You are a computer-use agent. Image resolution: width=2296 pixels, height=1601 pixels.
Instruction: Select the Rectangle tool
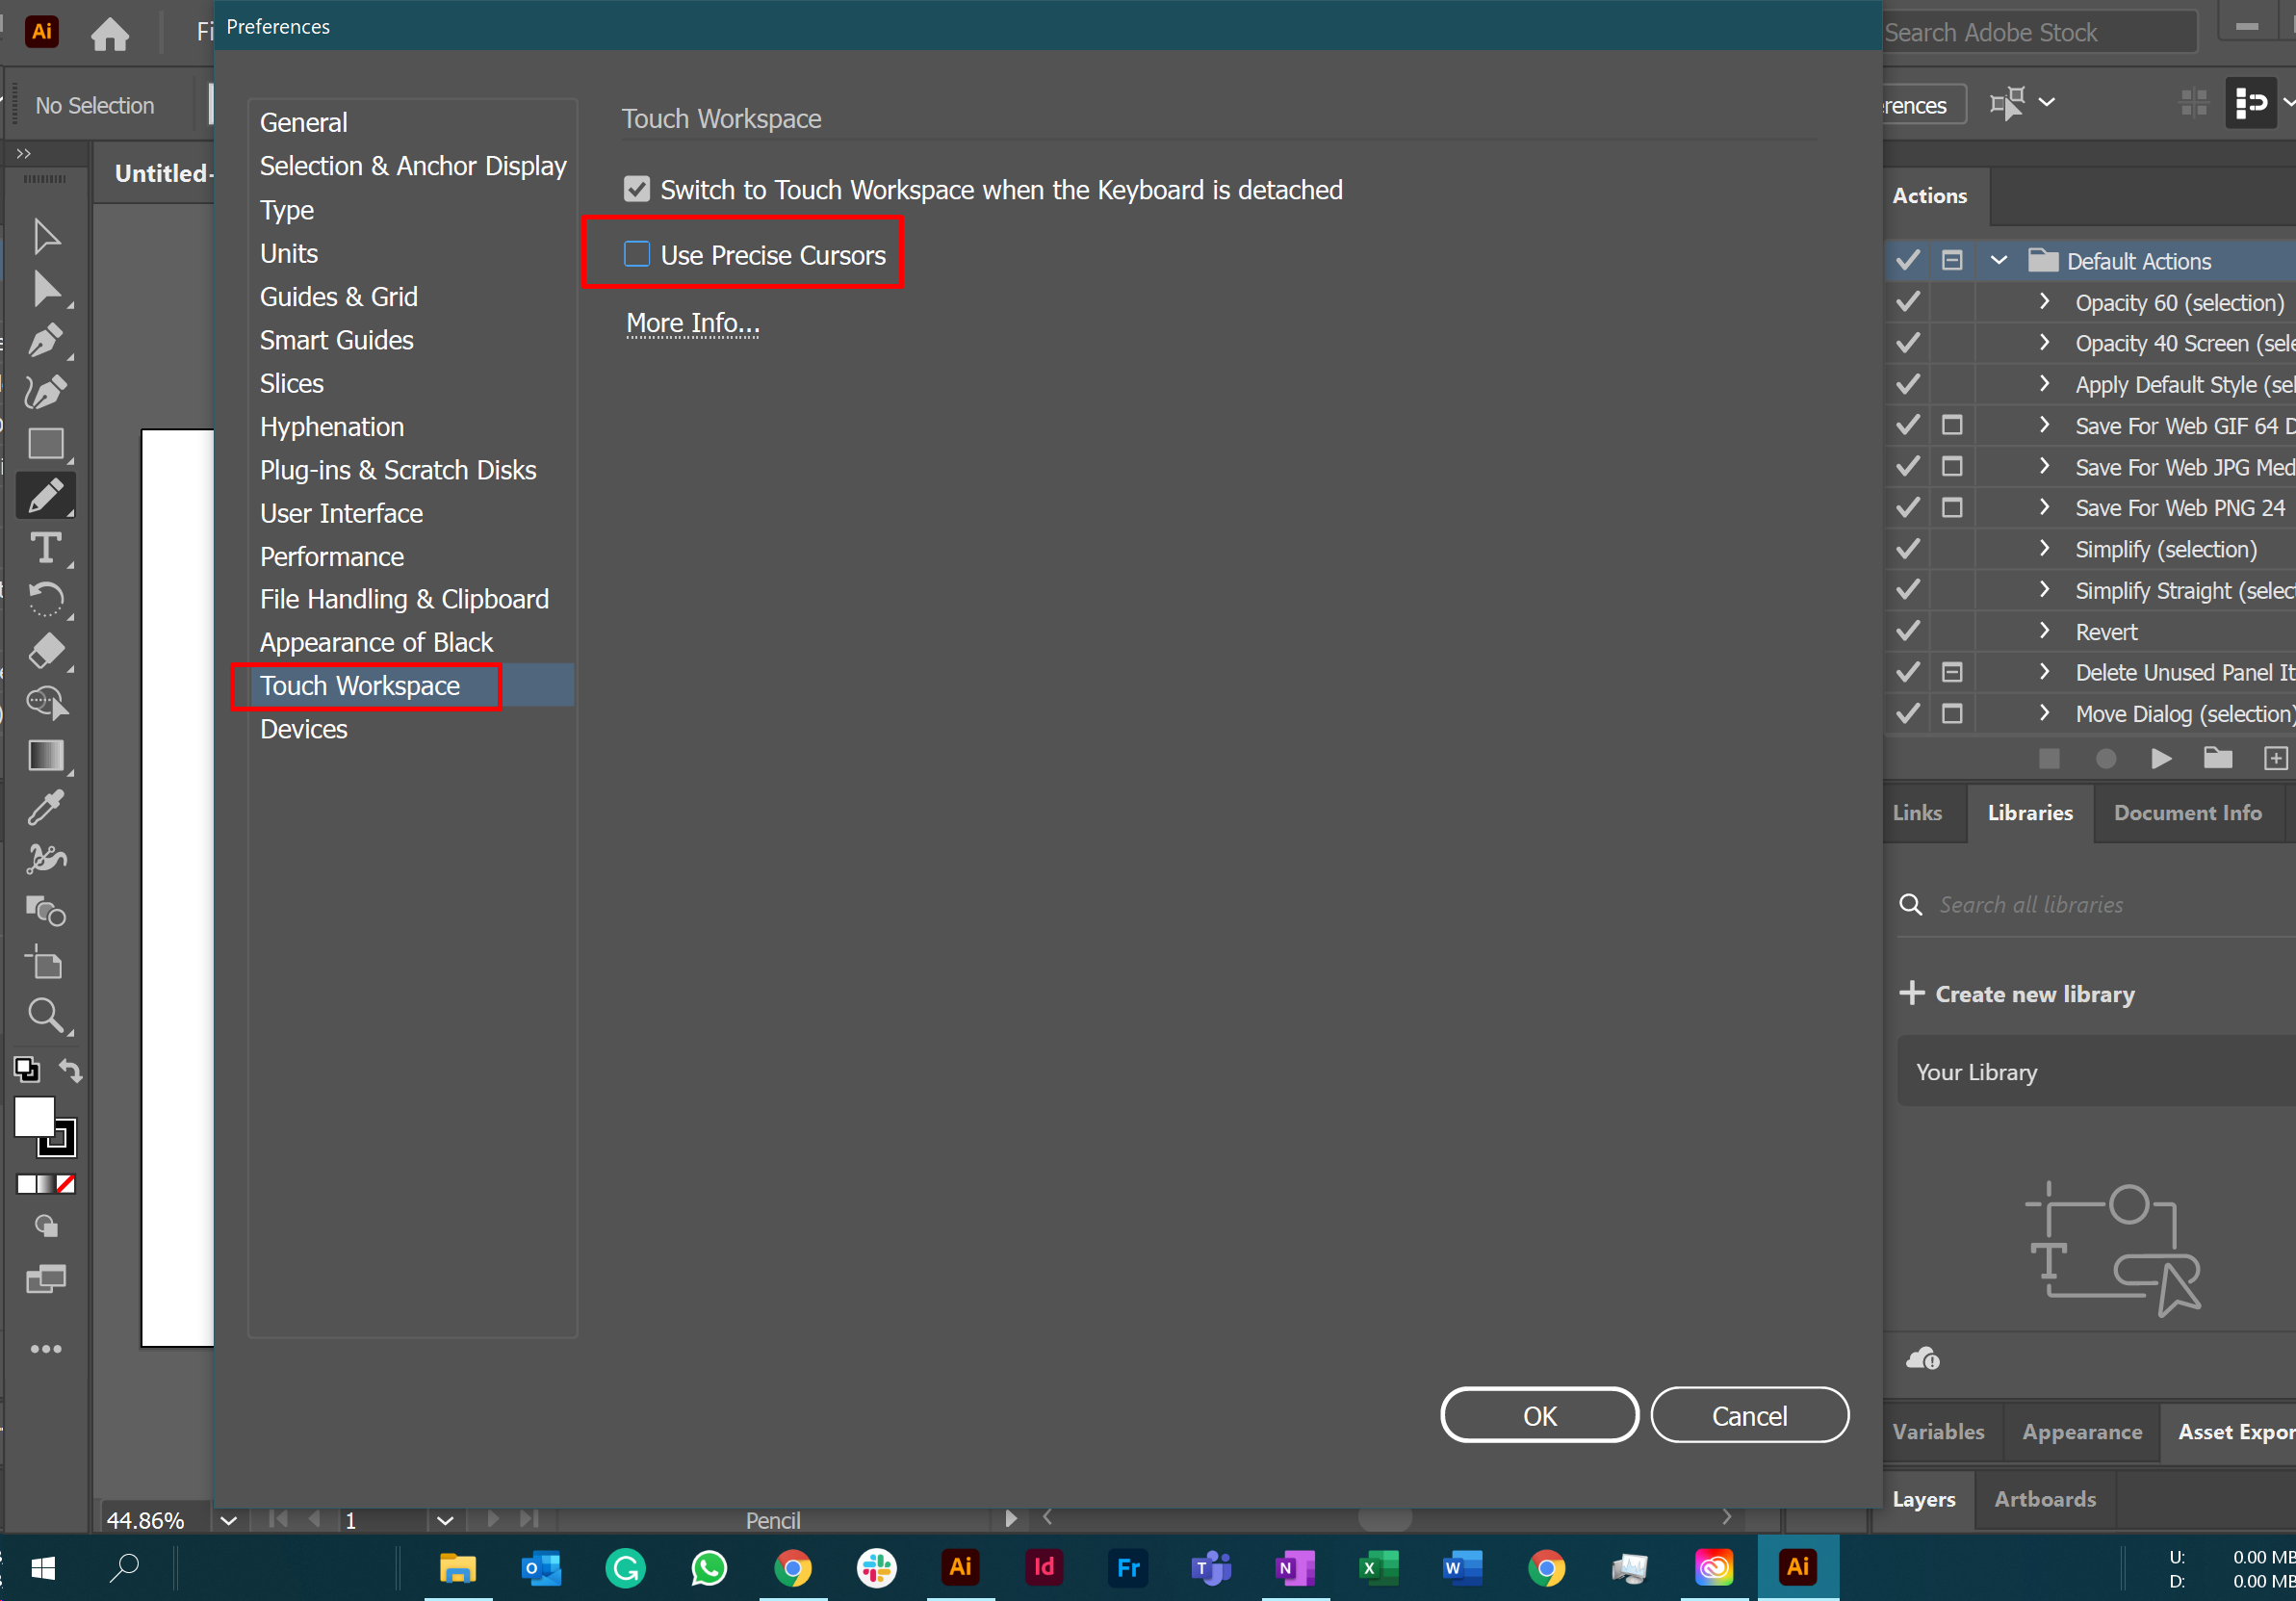pos(45,444)
